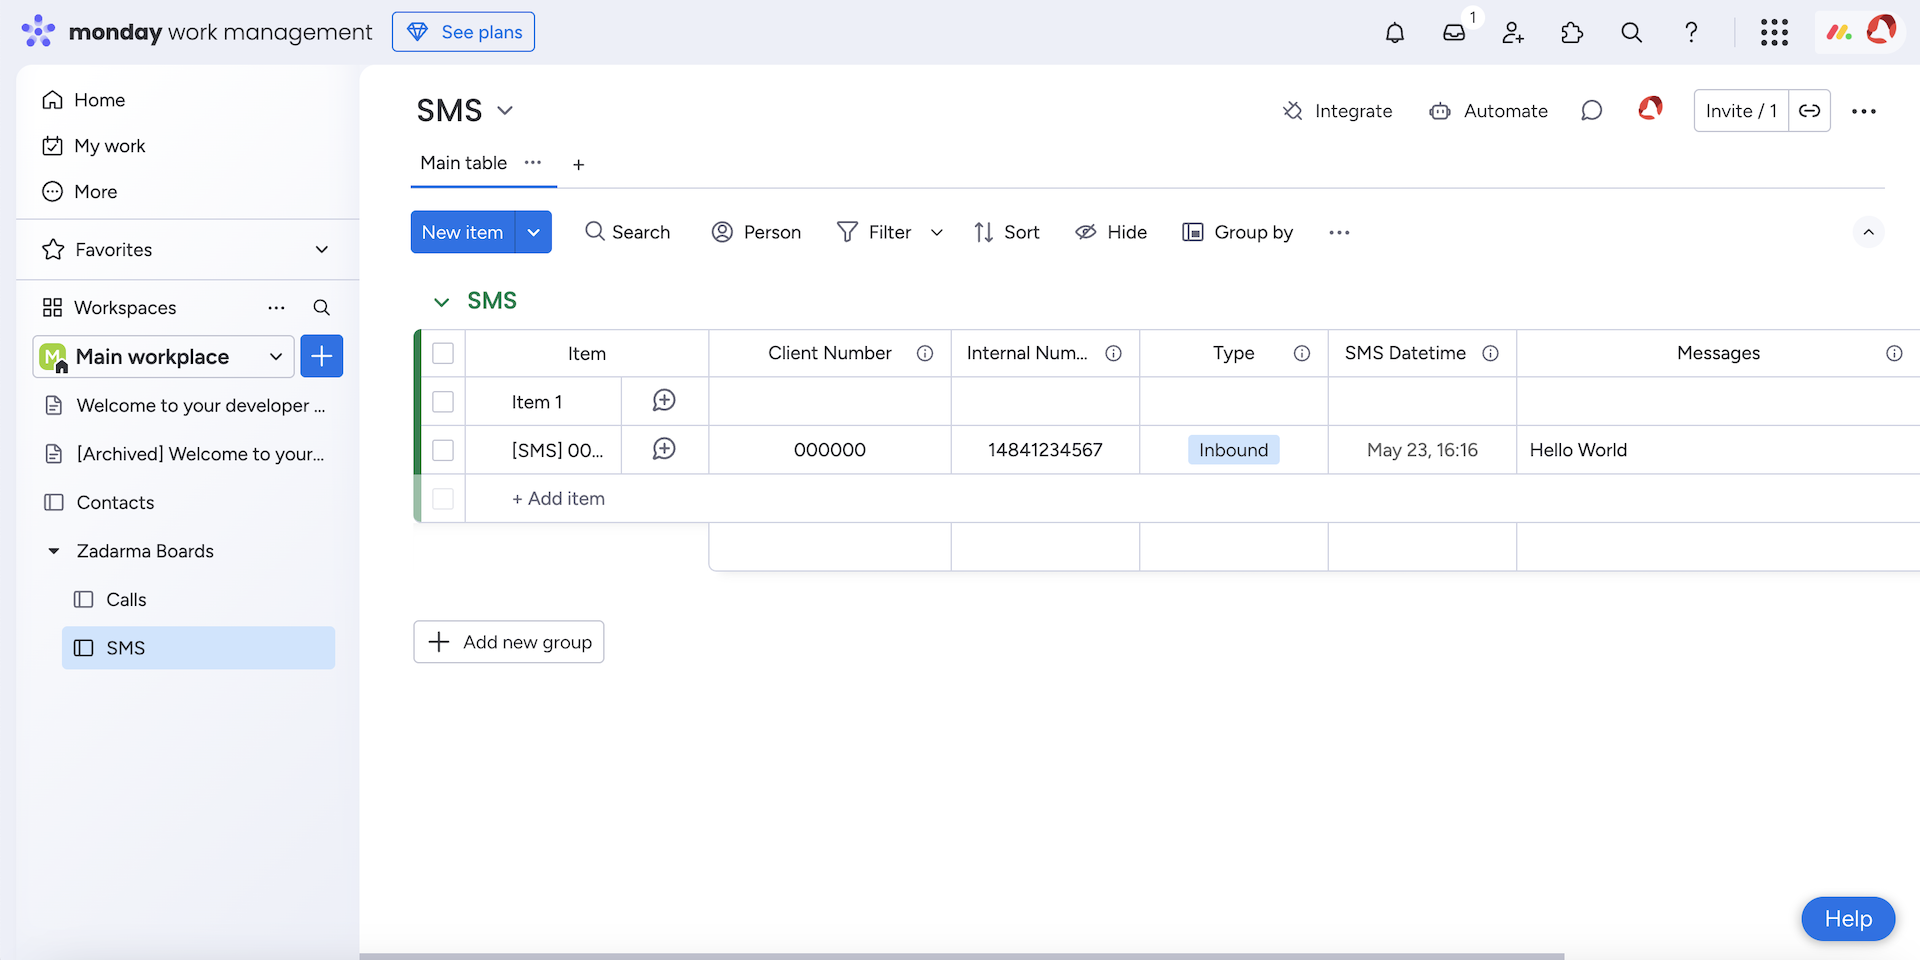Click the Automate button
1920x960 pixels.
click(x=1488, y=111)
